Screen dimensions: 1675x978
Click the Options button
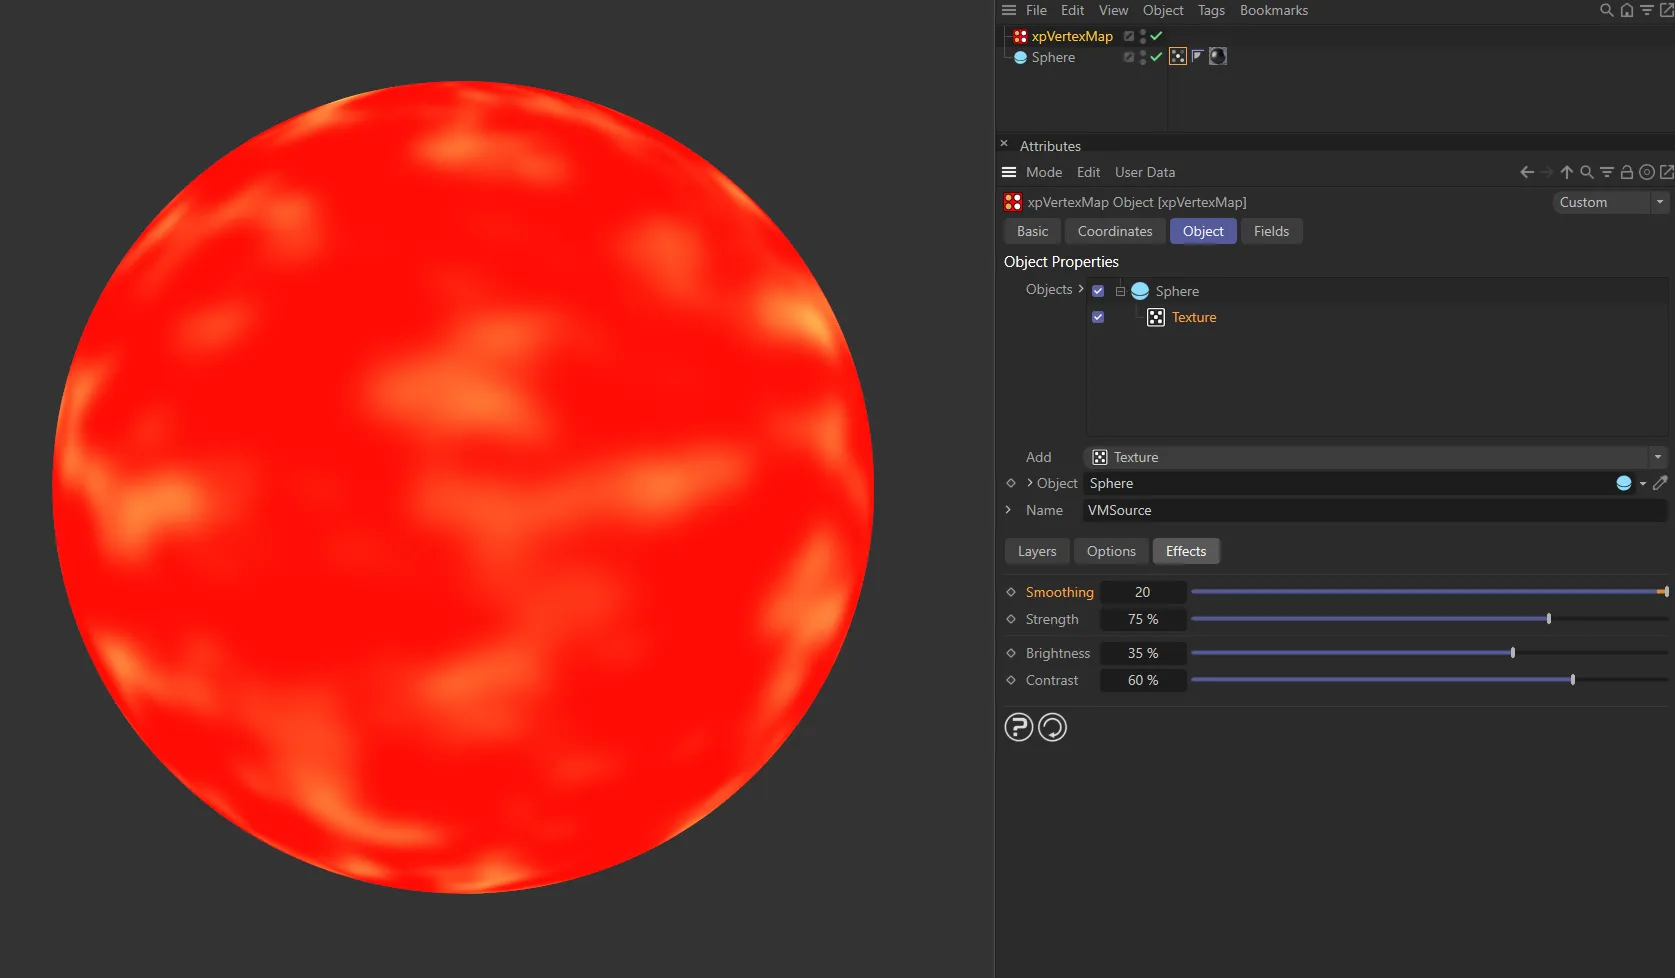pyautogui.click(x=1110, y=551)
